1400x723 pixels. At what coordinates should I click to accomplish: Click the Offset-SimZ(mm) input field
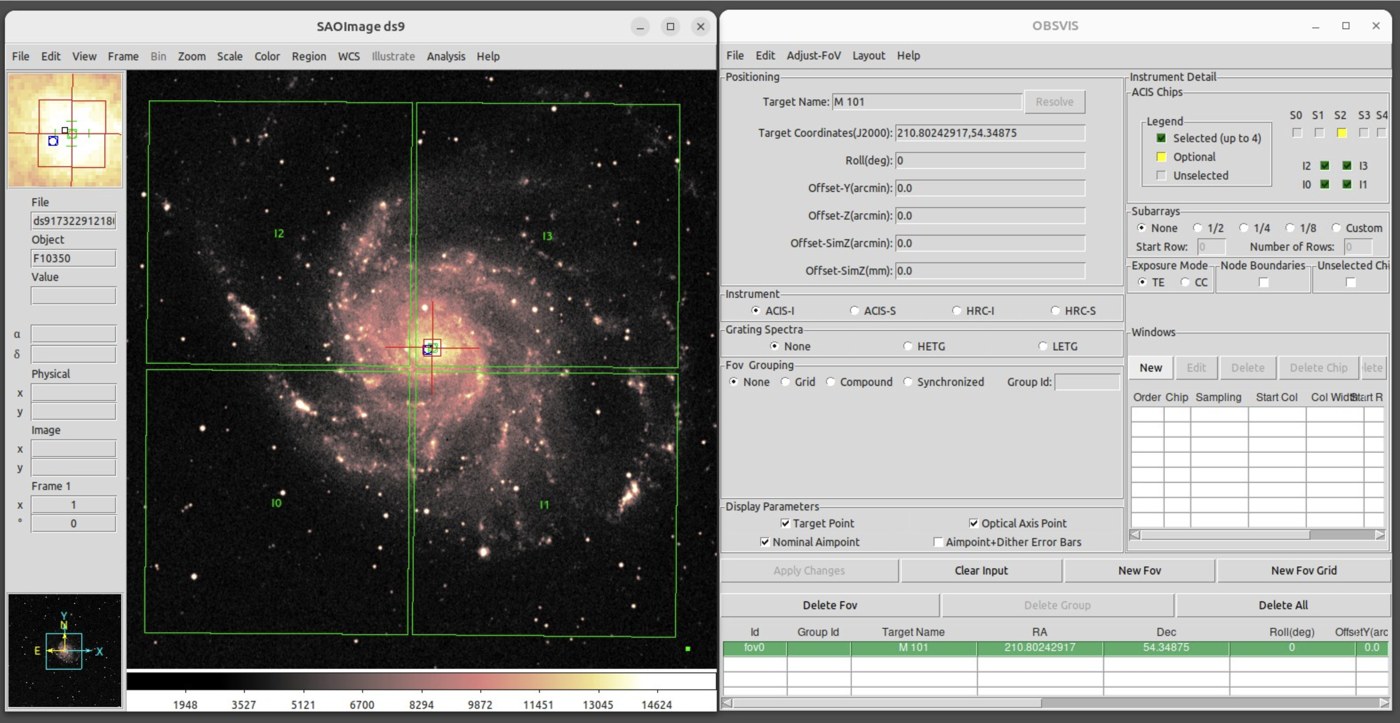pos(990,270)
